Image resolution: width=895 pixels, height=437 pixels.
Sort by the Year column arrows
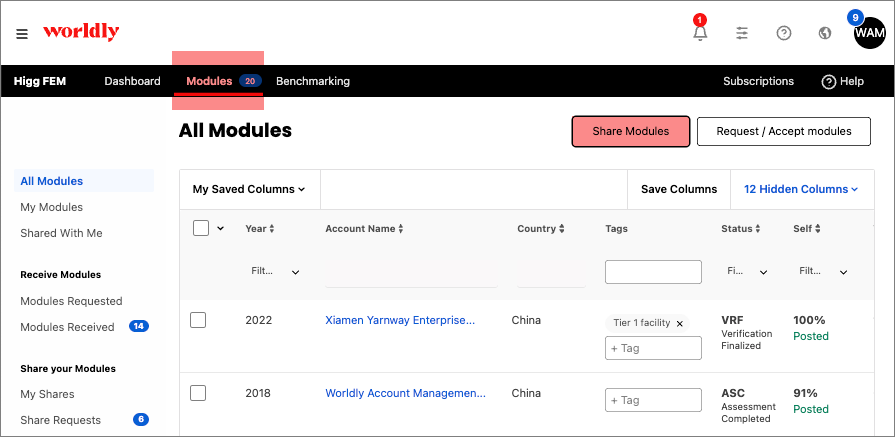pyautogui.click(x=272, y=229)
